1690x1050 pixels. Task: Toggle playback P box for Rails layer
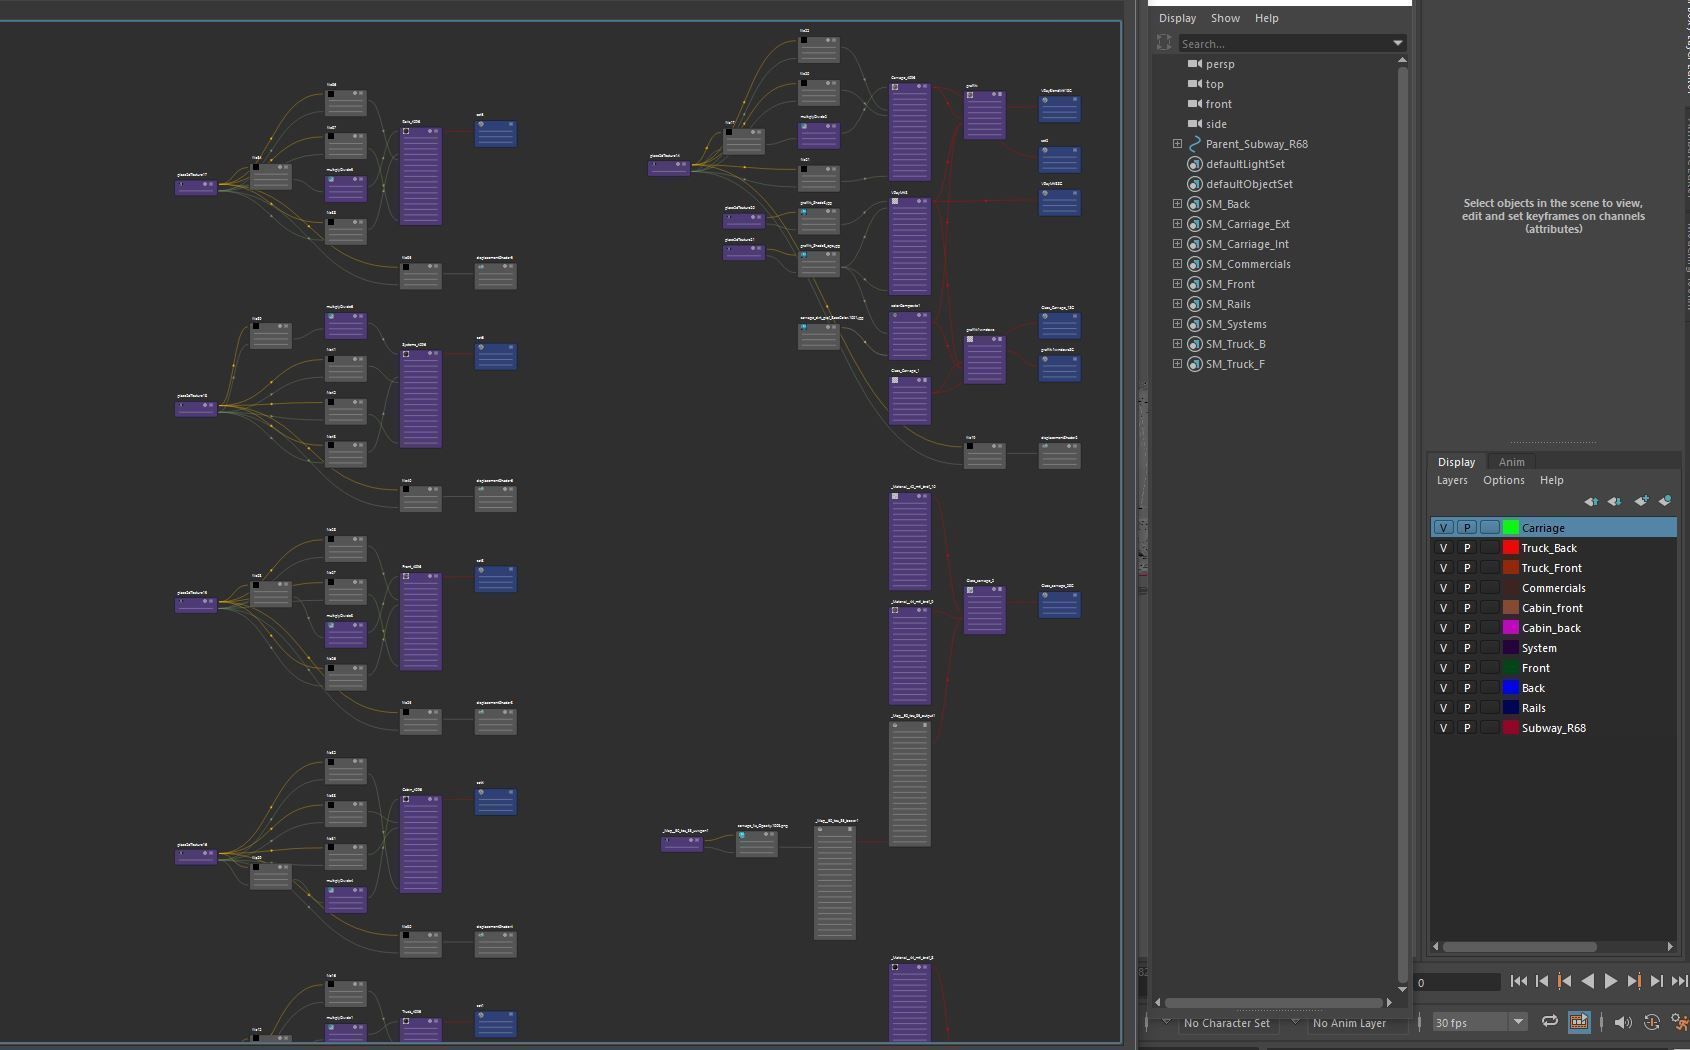[1467, 708]
